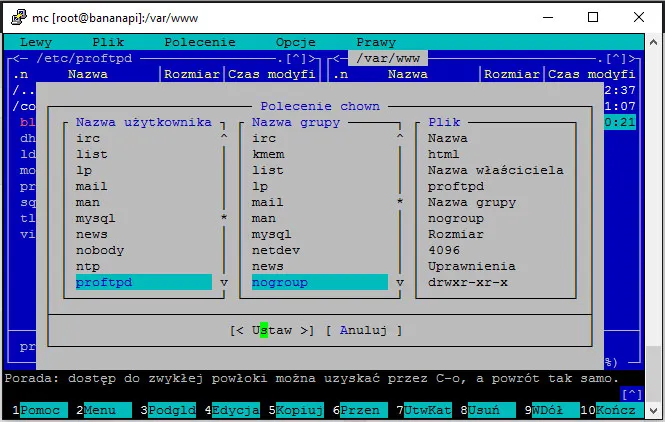The image size is (665, 422).
Task: Click the /var/www right panel path
Action: [388, 58]
